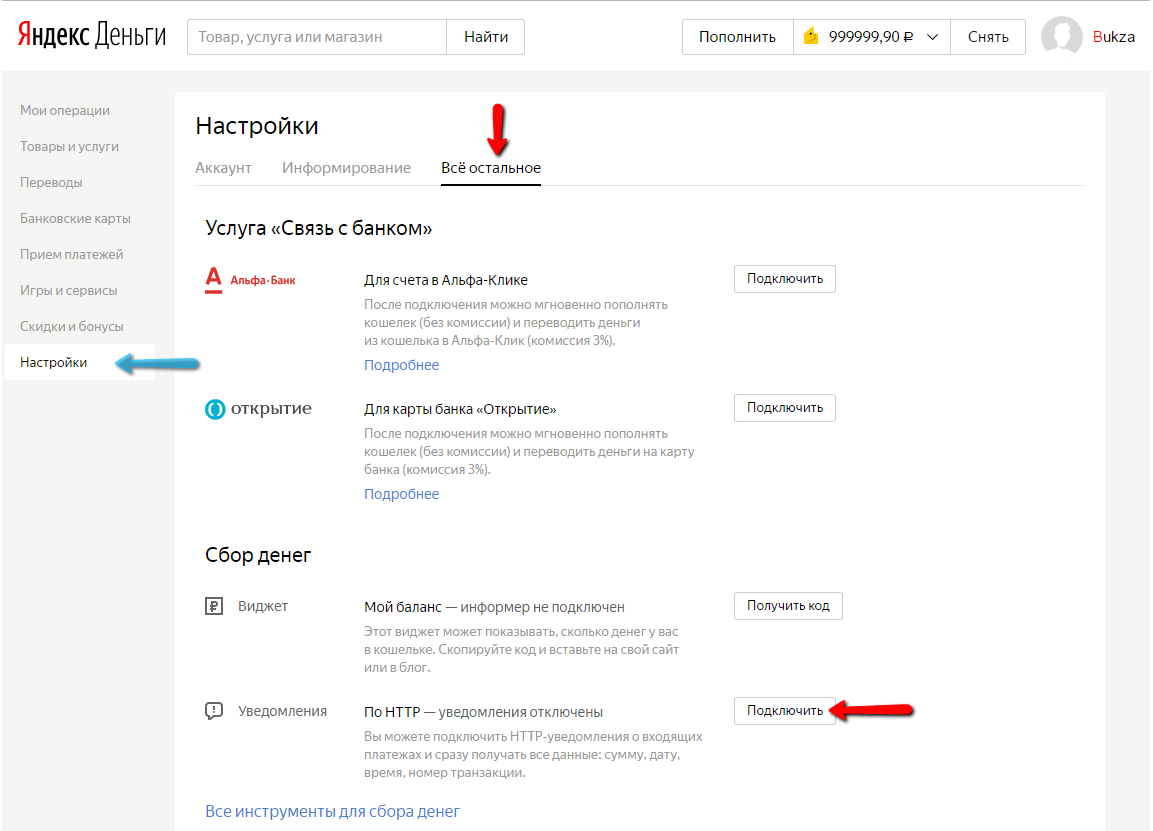This screenshot has height=831, width=1153.
Task: Click the Снять button
Action: pos(988,37)
